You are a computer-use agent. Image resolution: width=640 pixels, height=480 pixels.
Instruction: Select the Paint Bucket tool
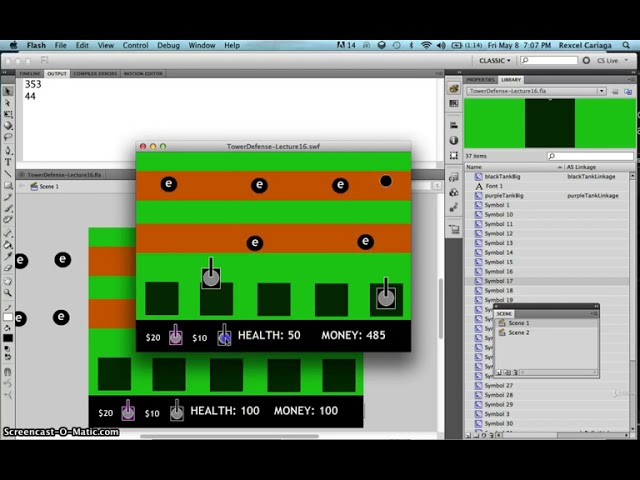point(8,245)
